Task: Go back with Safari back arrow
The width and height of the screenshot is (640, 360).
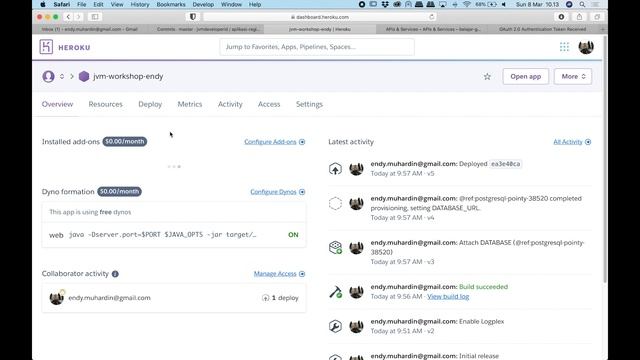Action: click(68, 17)
